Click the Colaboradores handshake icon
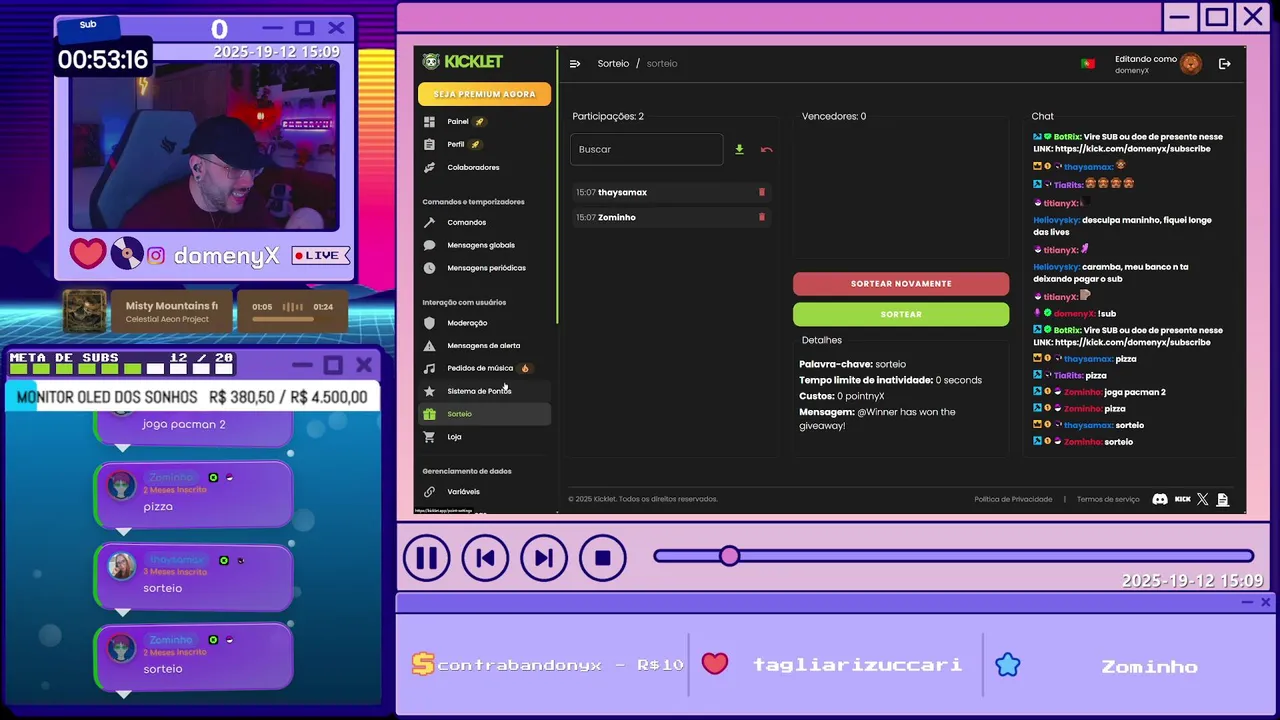 (x=429, y=168)
